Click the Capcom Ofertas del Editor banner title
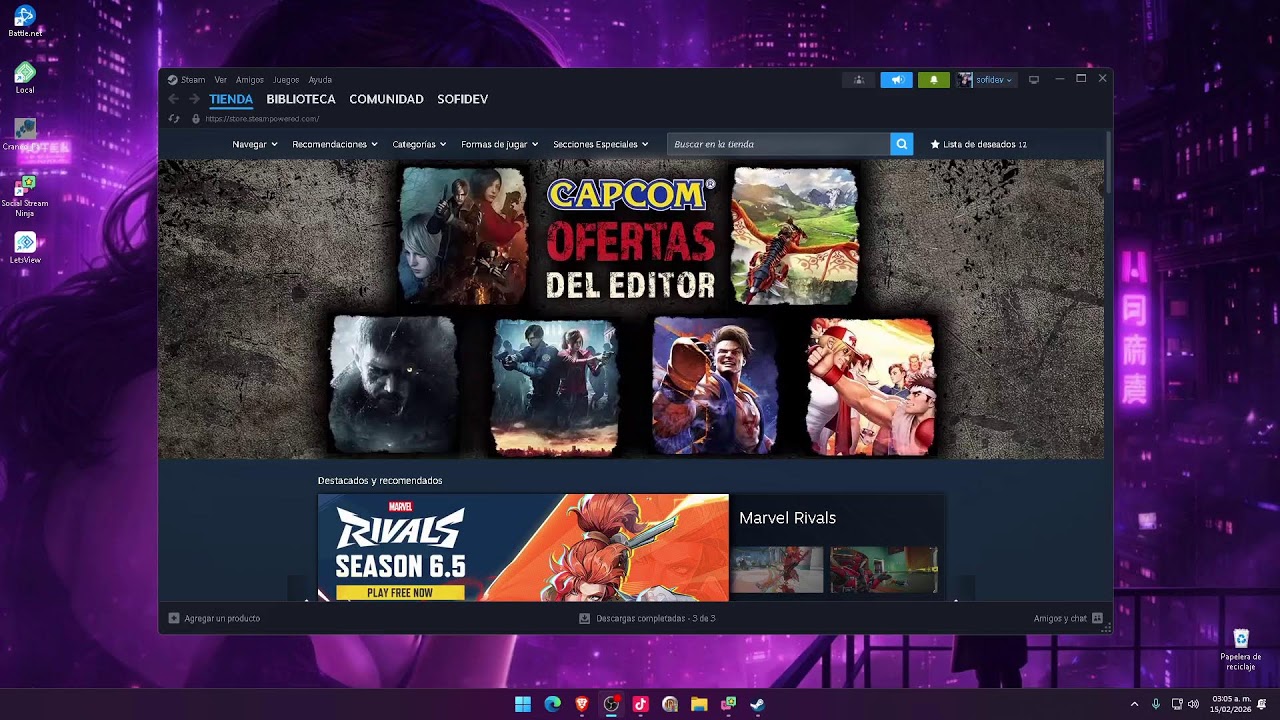Image resolution: width=1280 pixels, height=720 pixels. [x=631, y=238]
